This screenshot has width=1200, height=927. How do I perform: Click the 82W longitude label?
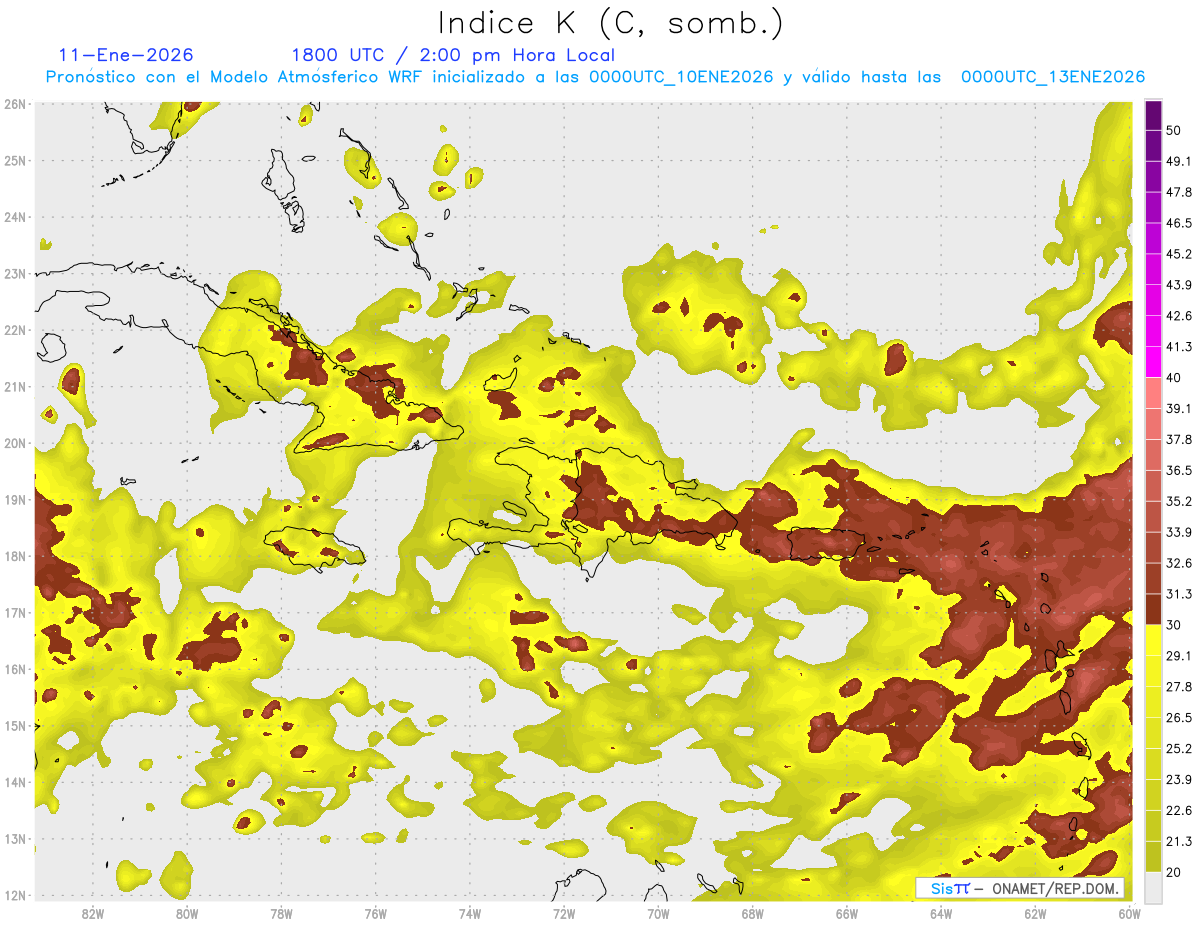coord(92,914)
